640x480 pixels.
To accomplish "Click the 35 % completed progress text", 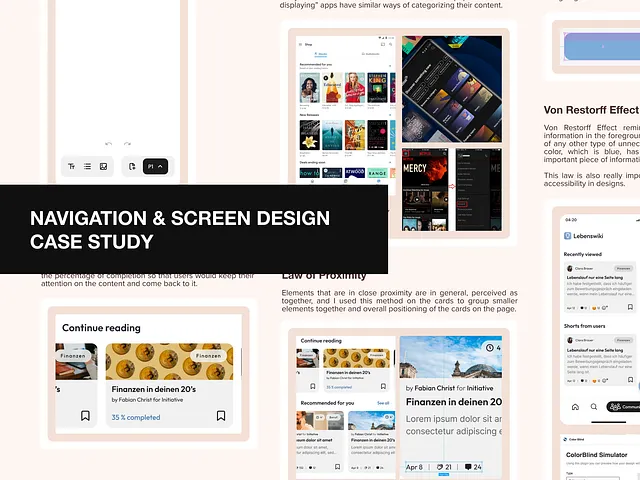I will [136, 417].
